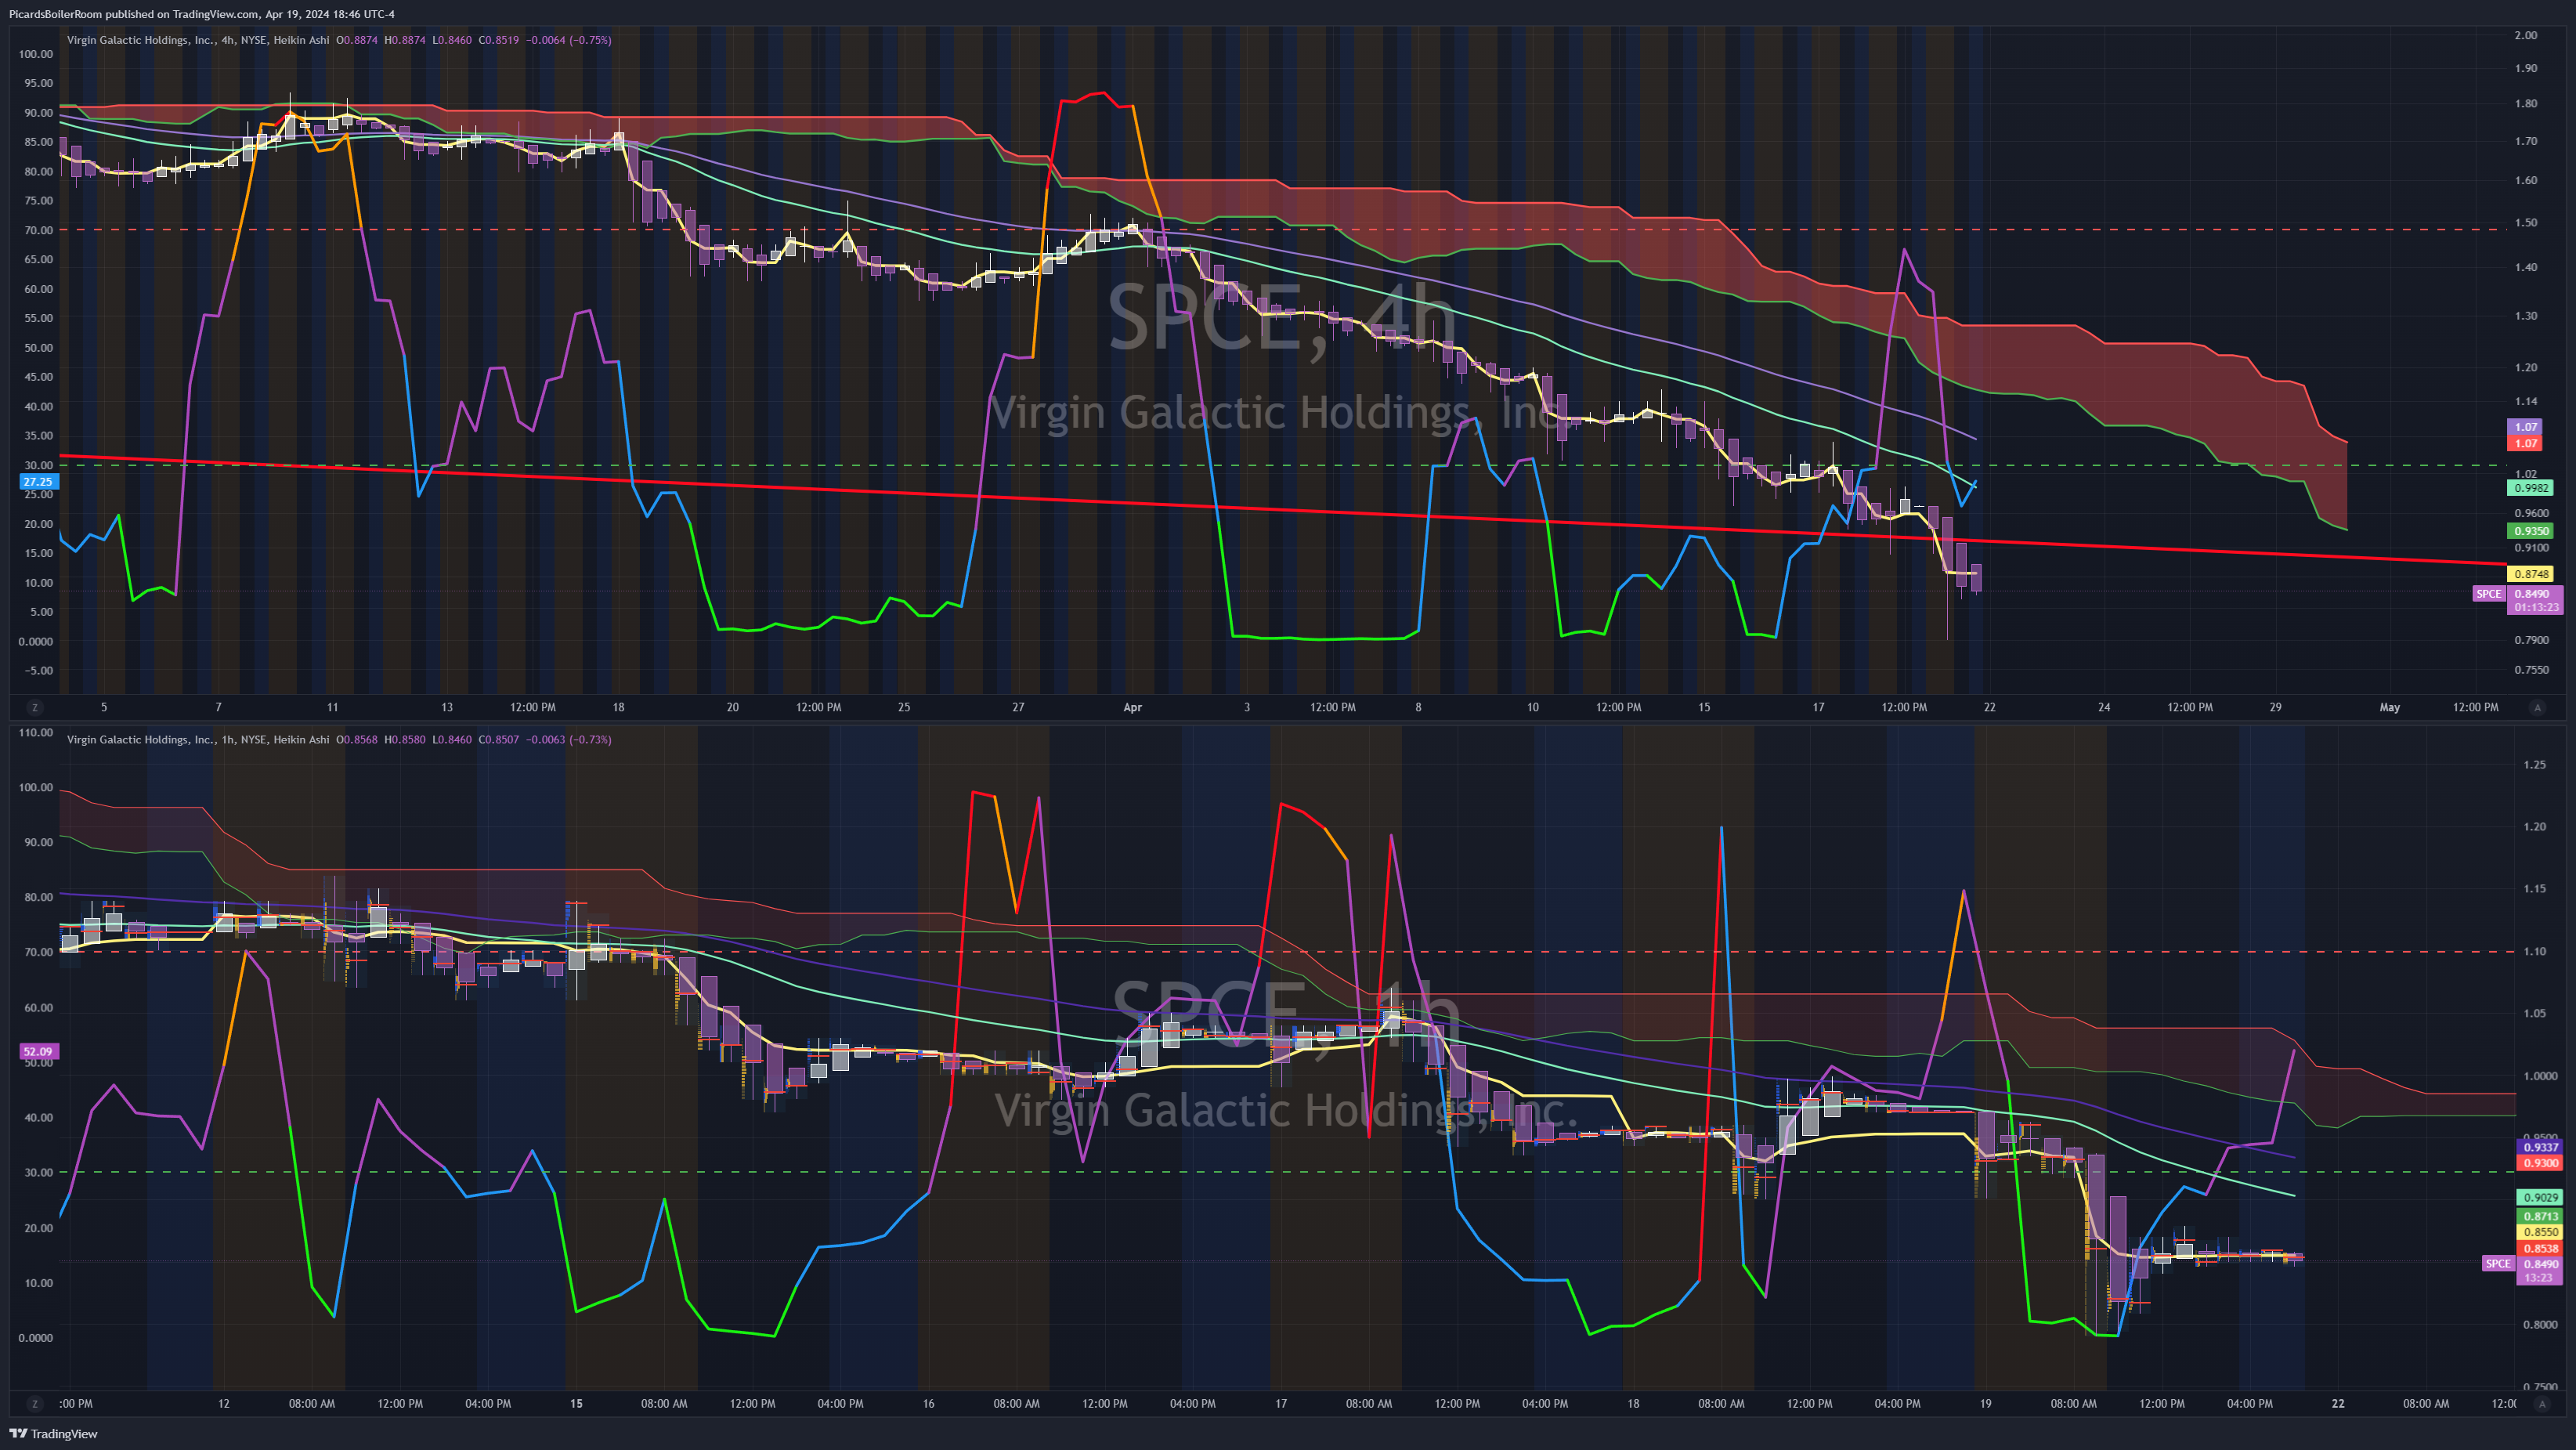Click the 01:13:23 bar countdown label

coord(2538,608)
